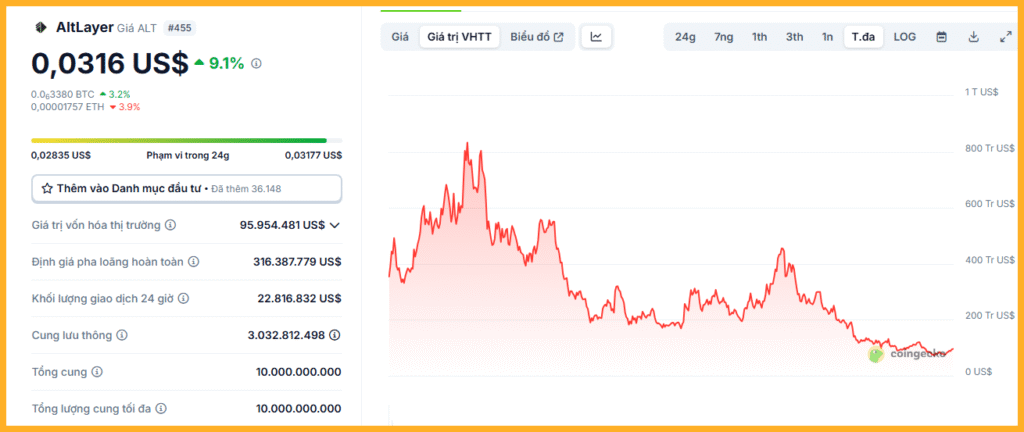
Task: Show info for Tổng lượng cung tối đa
Action: tap(161, 409)
